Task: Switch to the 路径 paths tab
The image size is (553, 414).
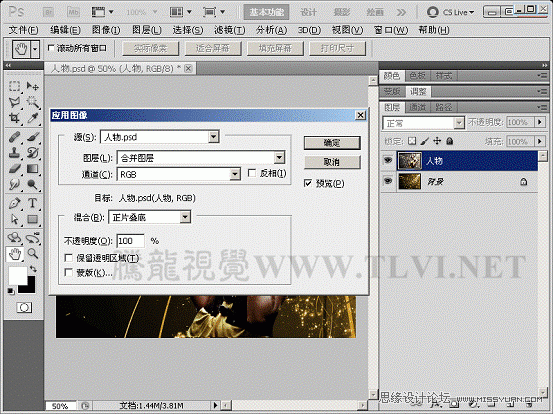Action: (444, 107)
